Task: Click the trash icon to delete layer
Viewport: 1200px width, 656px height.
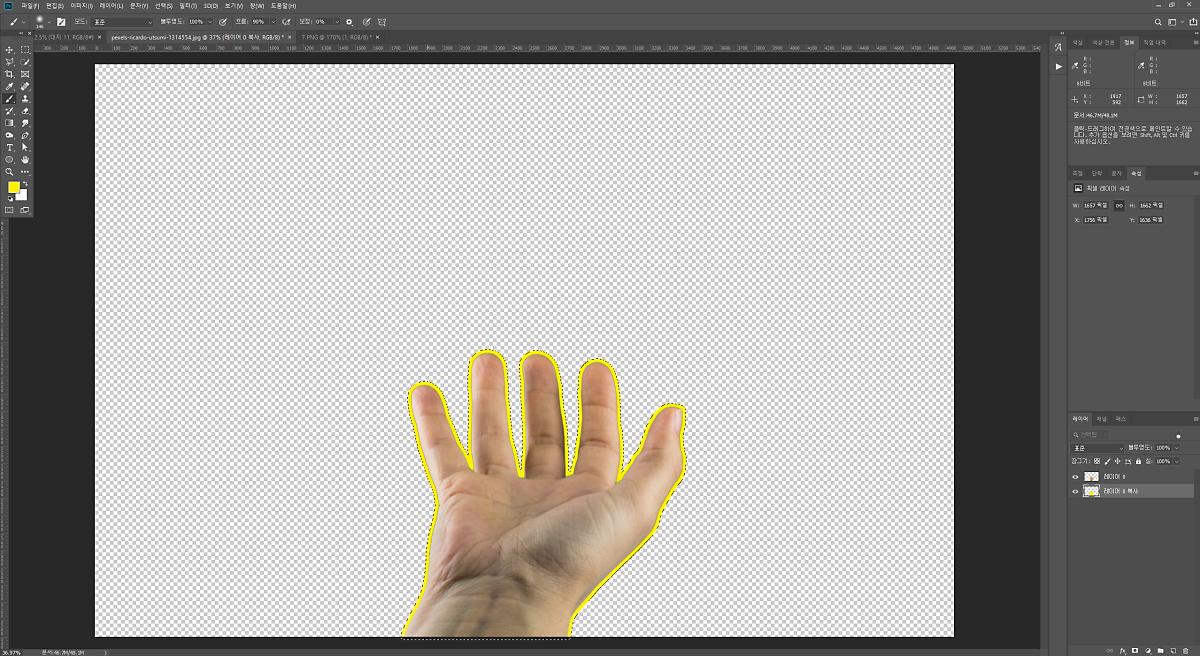Action: [x=1185, y=651]
